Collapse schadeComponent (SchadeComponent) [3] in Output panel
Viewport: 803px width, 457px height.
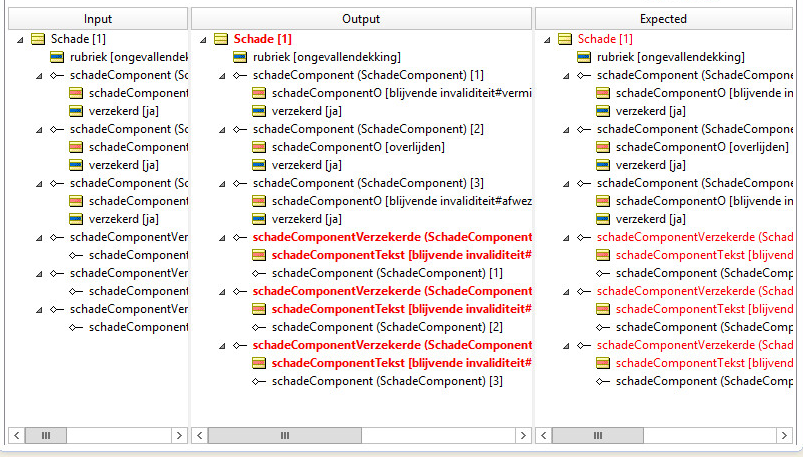click(224, 183)
